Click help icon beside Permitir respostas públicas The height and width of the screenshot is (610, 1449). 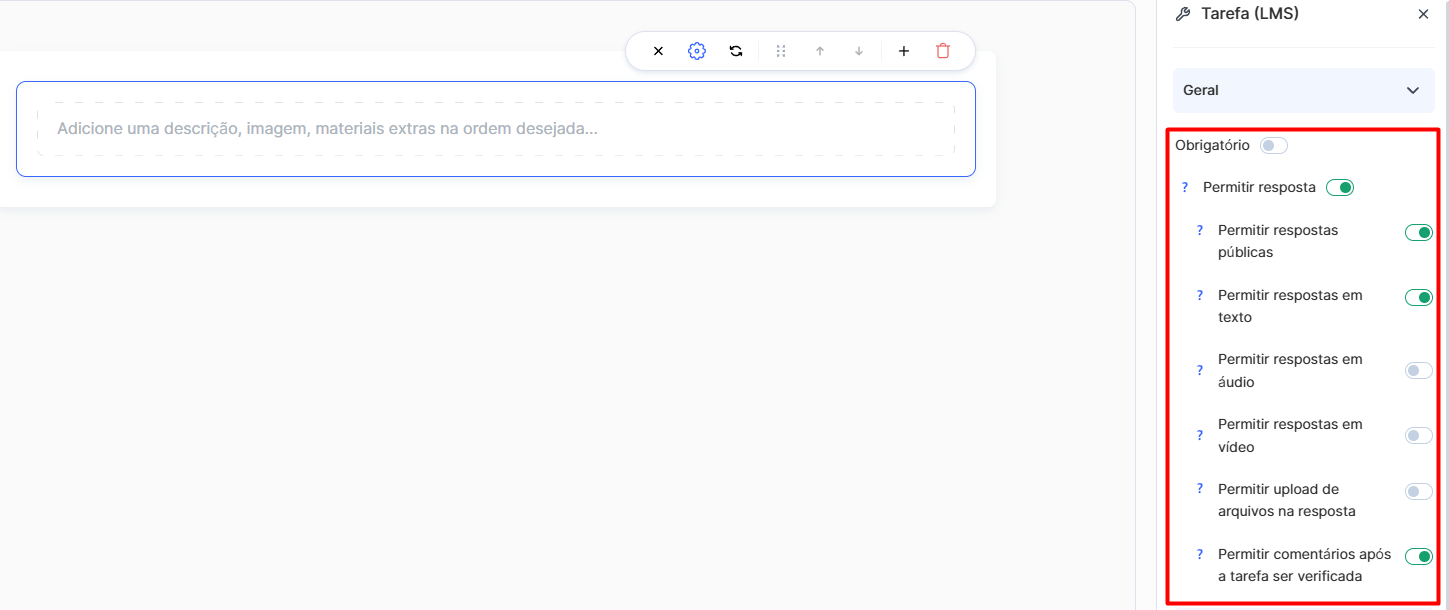pos(1200,230)
